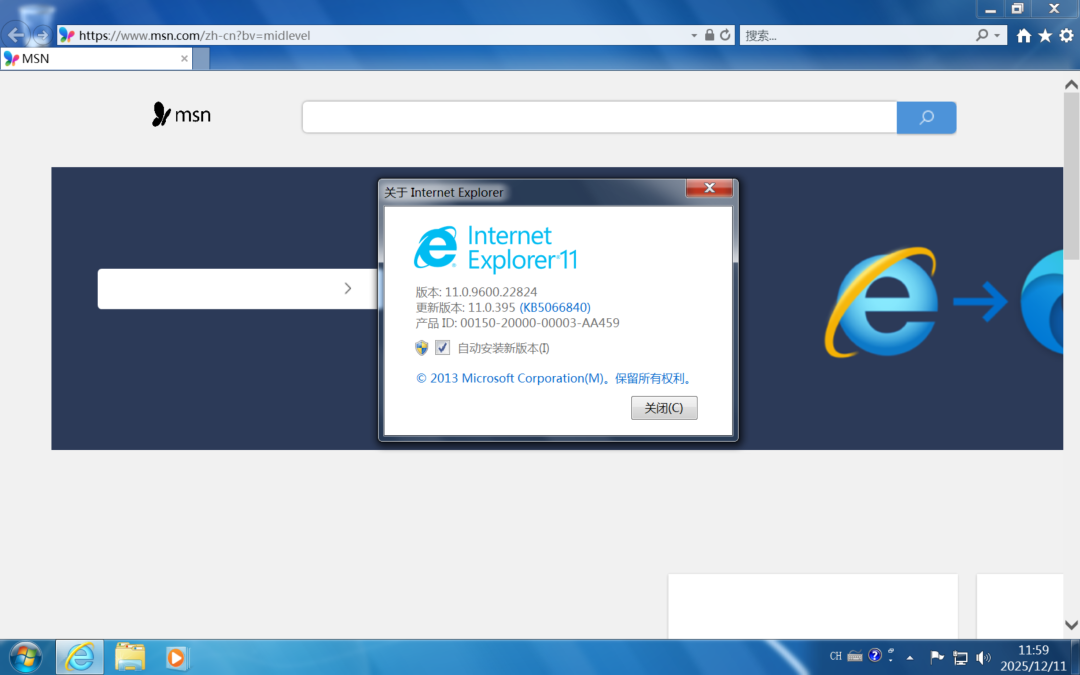This screenshot has width=1080, height=675.
Task: Open the Action Center flag icon
Action: coord(937,657)
